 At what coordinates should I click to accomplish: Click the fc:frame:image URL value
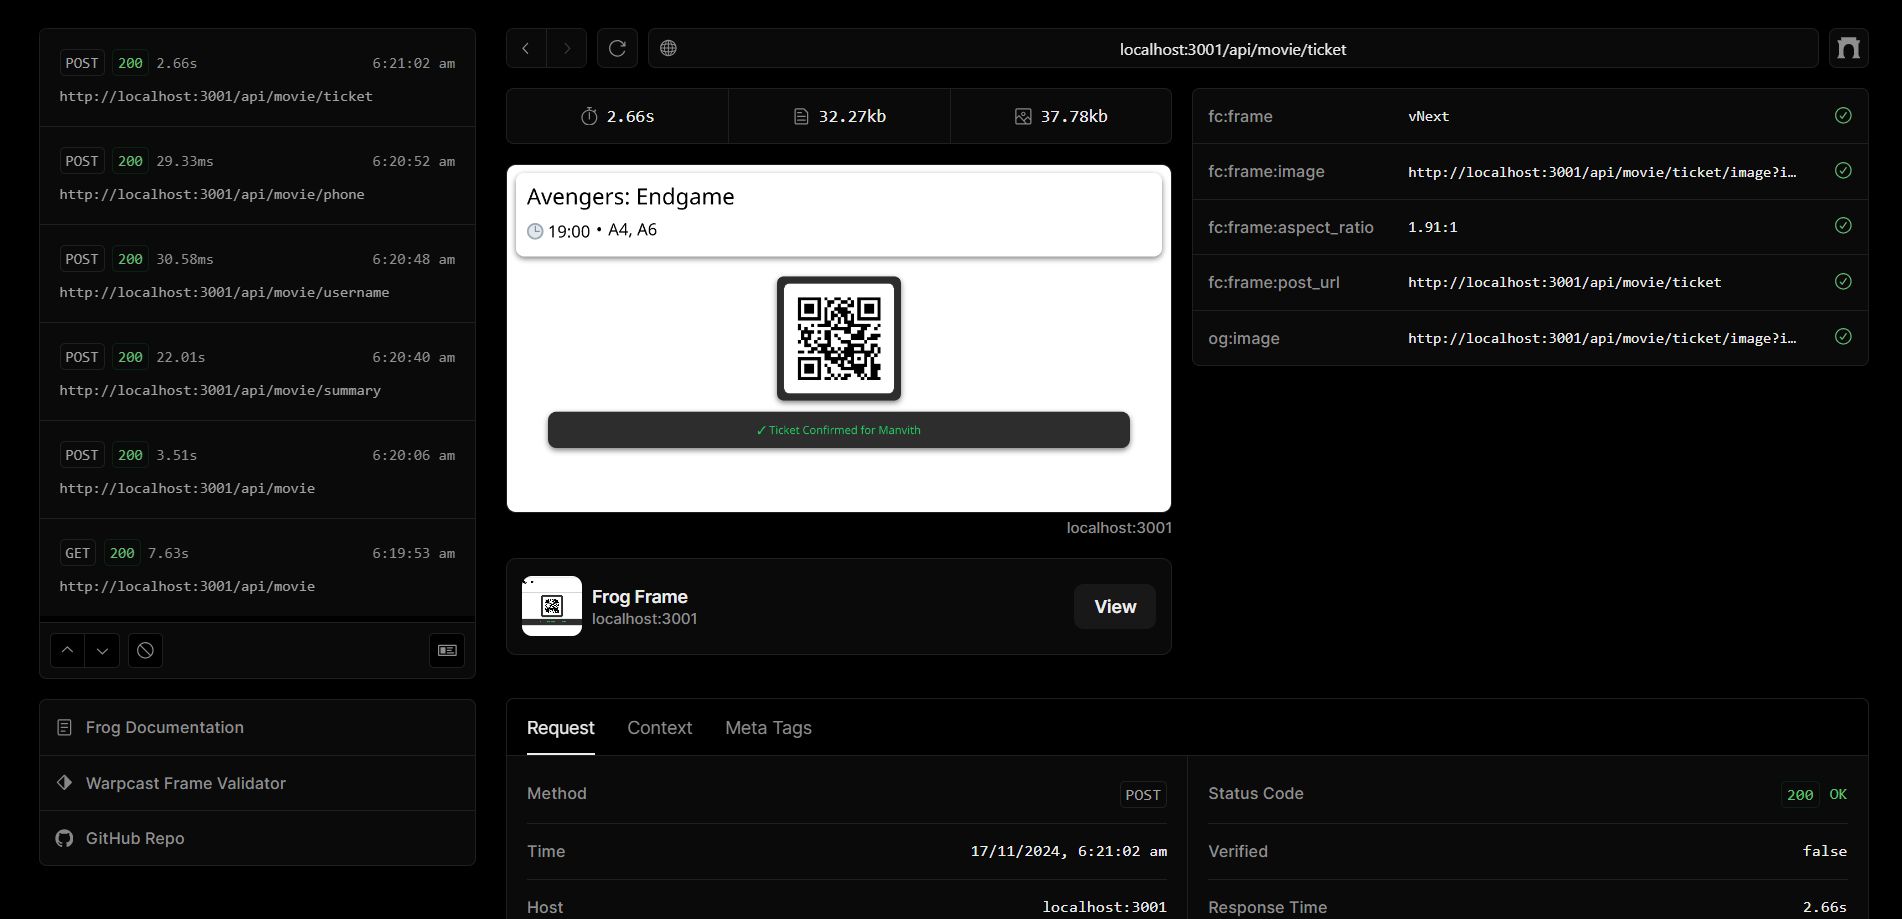1602,172
